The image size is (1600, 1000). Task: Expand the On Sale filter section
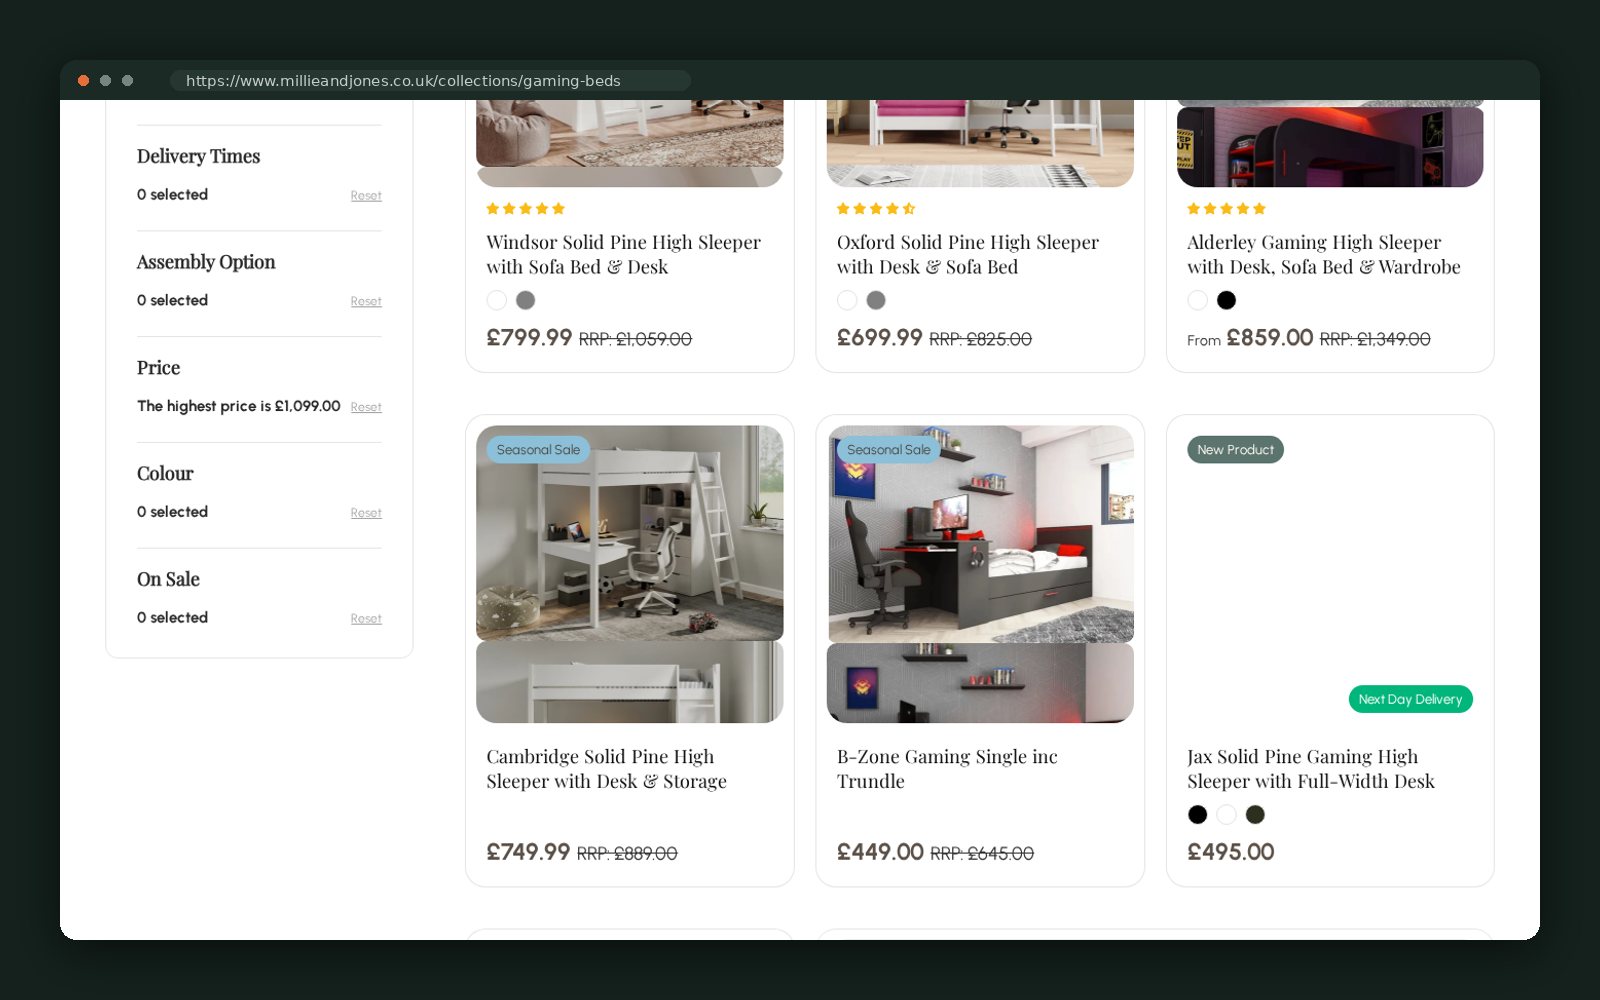[x=168, y=580]
